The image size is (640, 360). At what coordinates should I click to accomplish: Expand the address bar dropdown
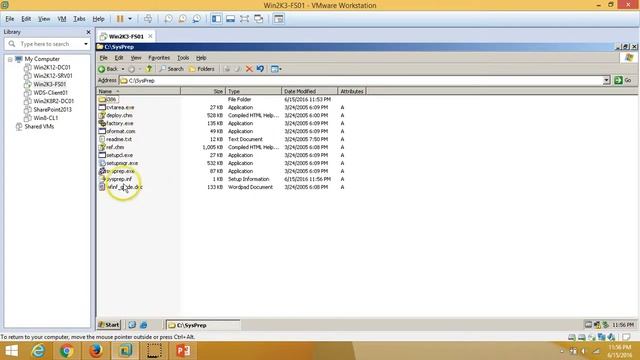pos(607,80)
